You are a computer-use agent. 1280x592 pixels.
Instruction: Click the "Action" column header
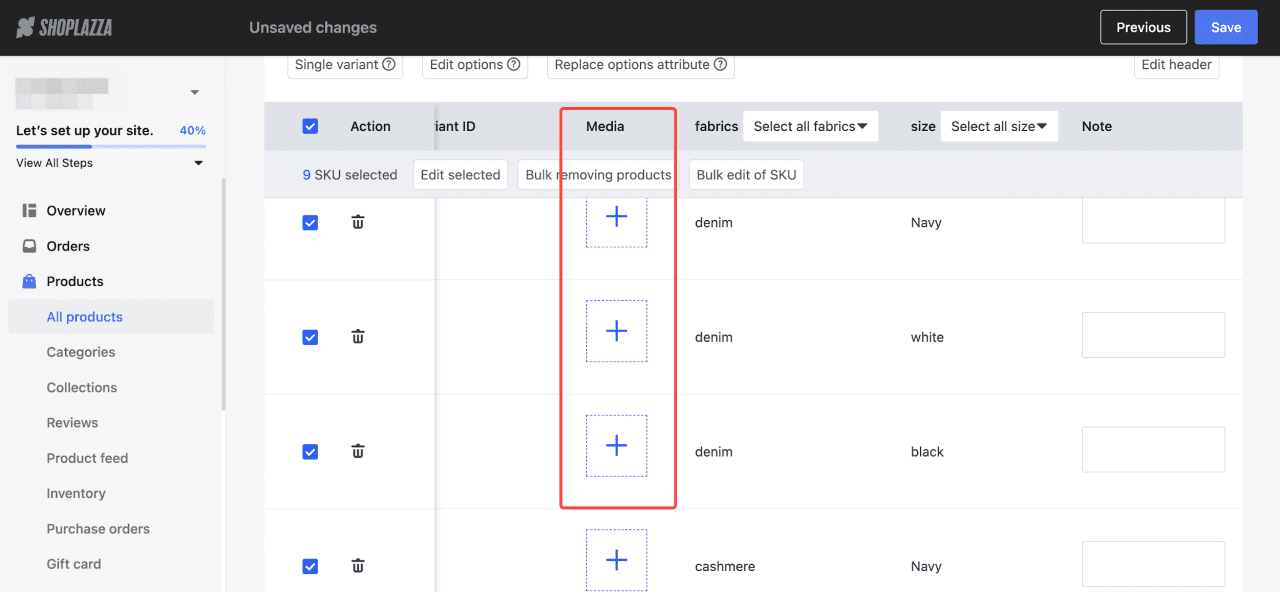pyautogui.click(x=370, y=126)
